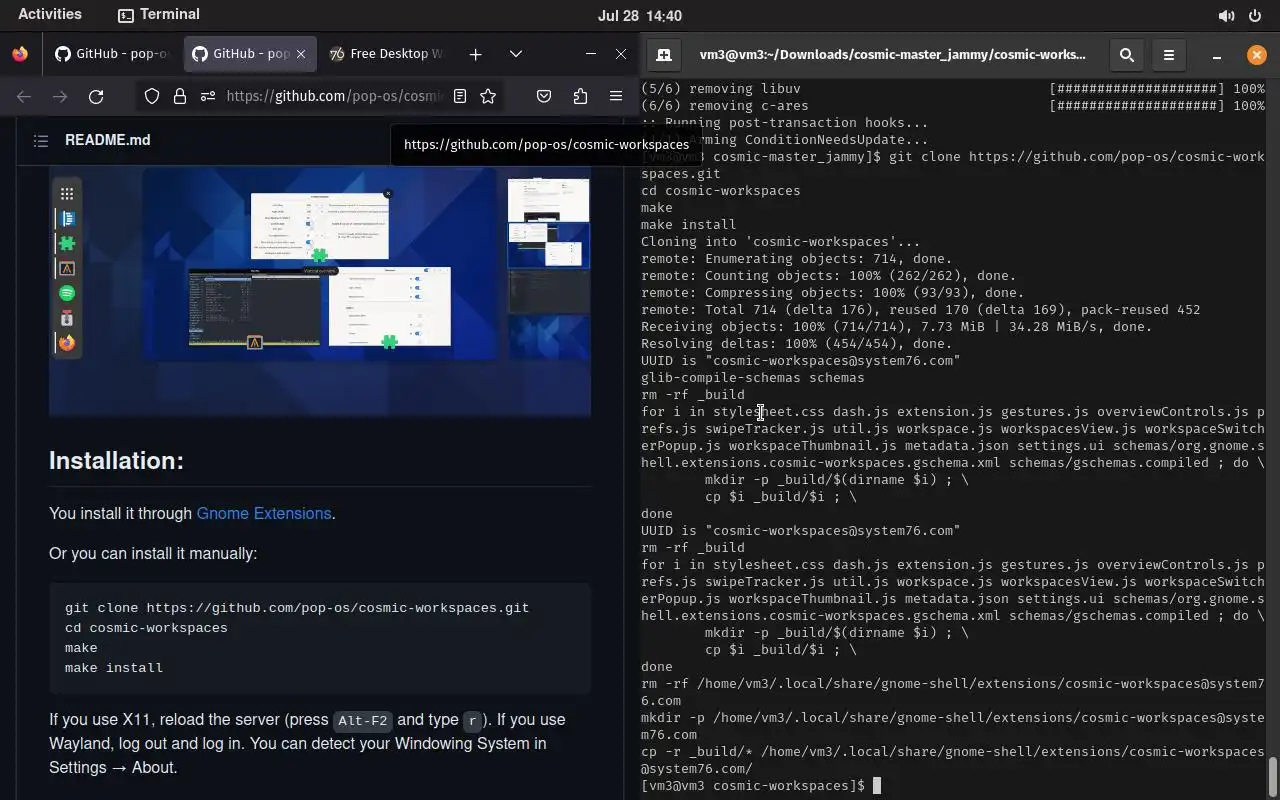Open the Firefox application hamburger menu
1280x800 pixels.
(616, 96)
